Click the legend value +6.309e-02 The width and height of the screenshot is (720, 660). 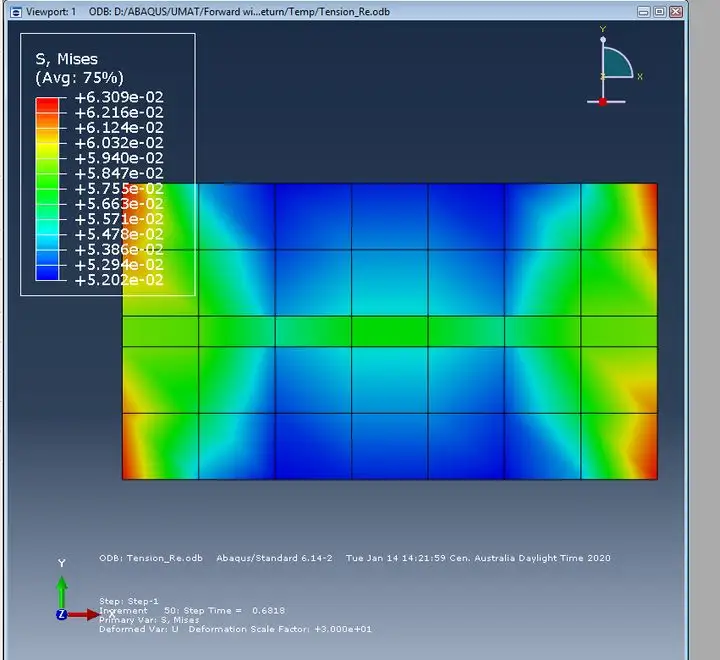click(119, 97)
